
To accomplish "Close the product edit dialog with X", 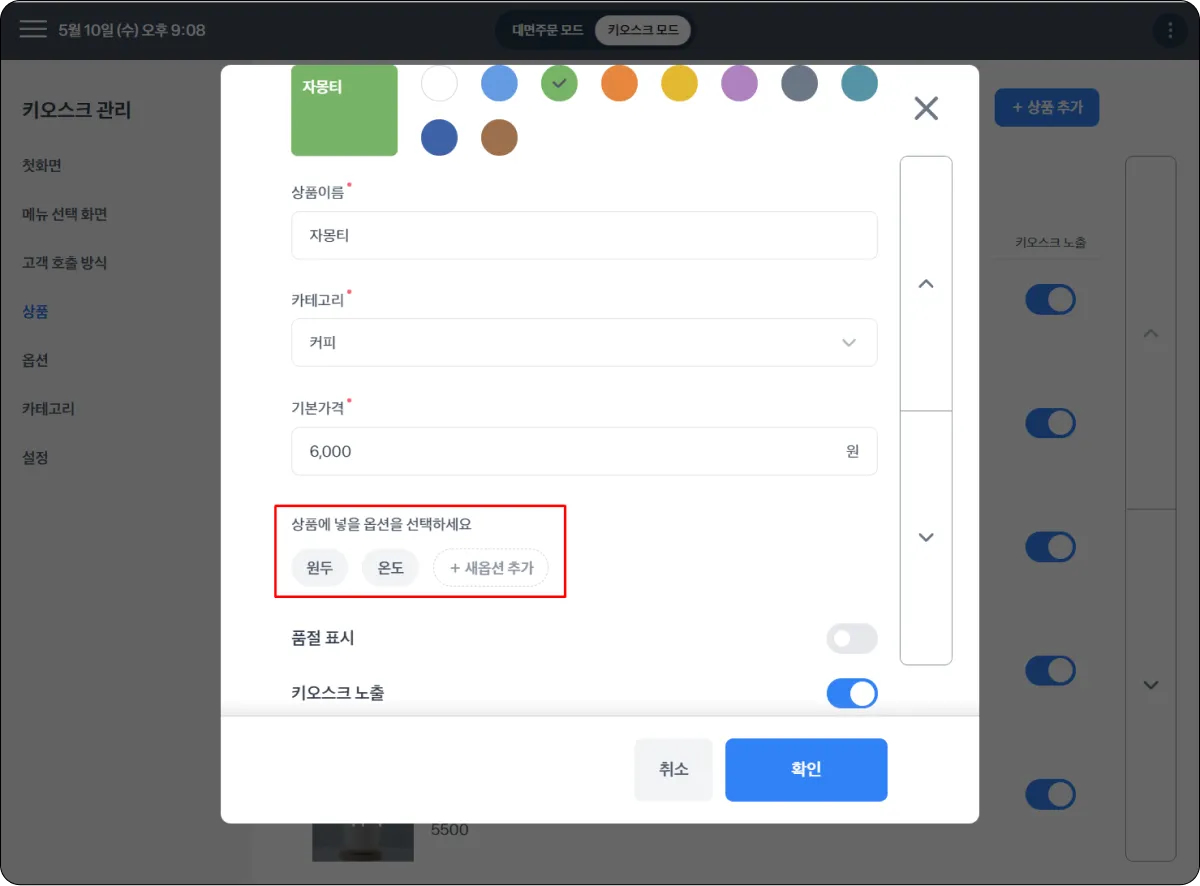I will pos(926,108).
